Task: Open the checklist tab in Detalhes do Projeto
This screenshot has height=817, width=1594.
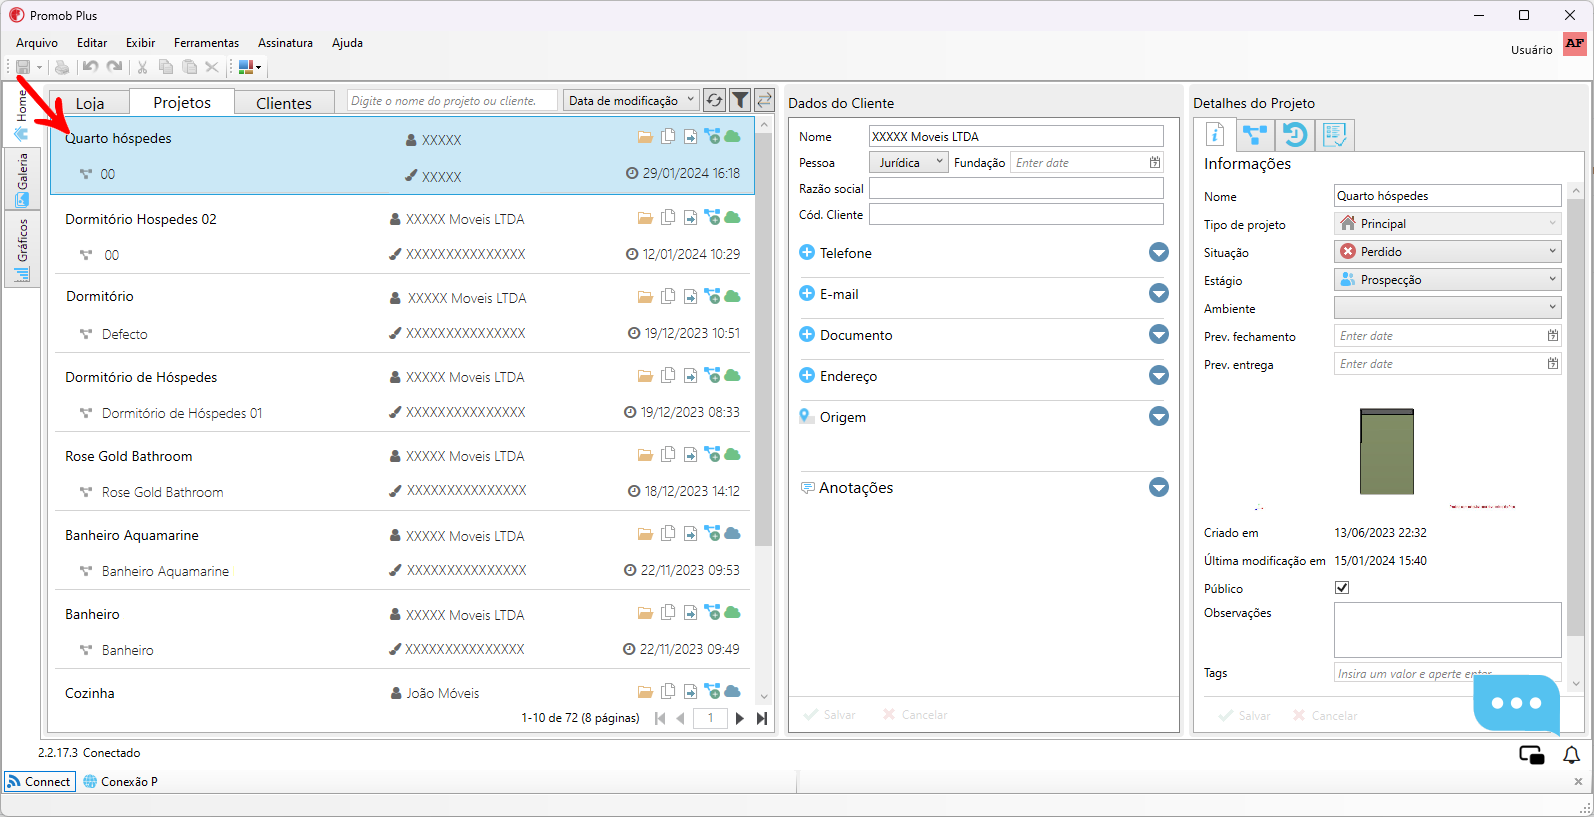Action: click(x=1334, y=135)
